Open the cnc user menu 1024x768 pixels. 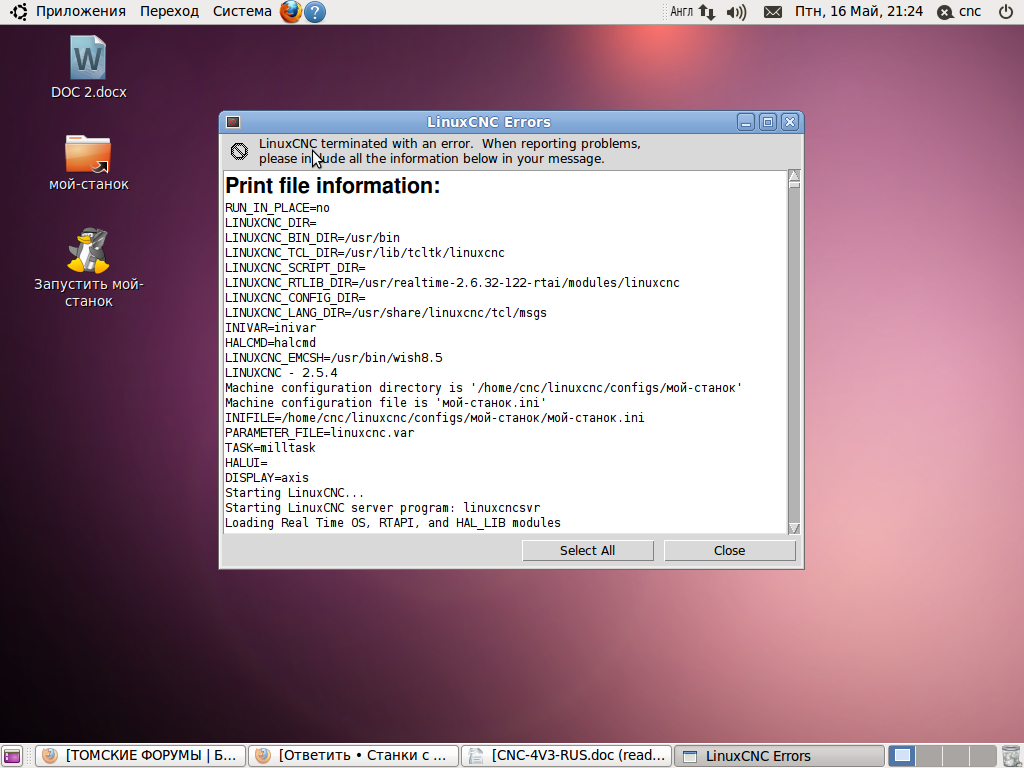pos(959,12)
